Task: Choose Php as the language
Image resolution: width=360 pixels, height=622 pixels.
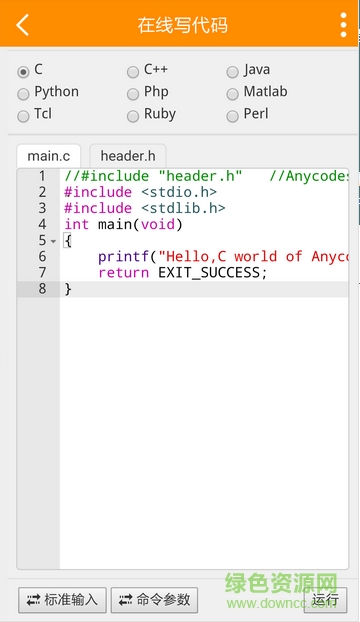Action: [x=133, y=94]
